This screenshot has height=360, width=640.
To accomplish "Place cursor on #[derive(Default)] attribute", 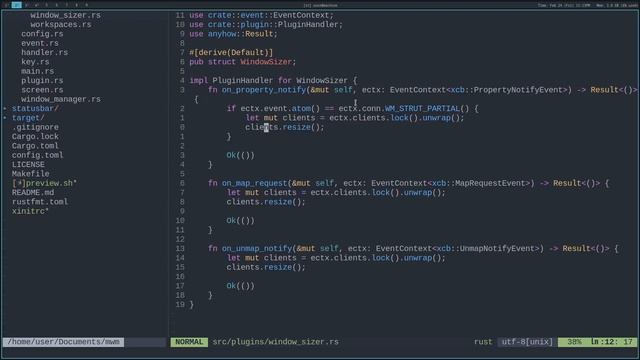I will coord(231,53).
